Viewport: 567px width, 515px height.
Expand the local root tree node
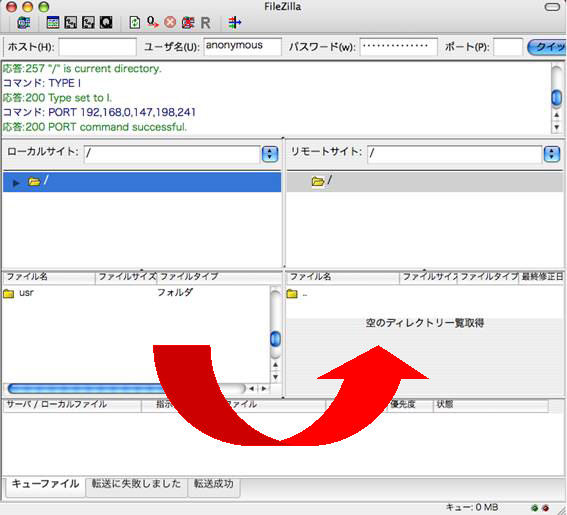(x=16, y=183)
